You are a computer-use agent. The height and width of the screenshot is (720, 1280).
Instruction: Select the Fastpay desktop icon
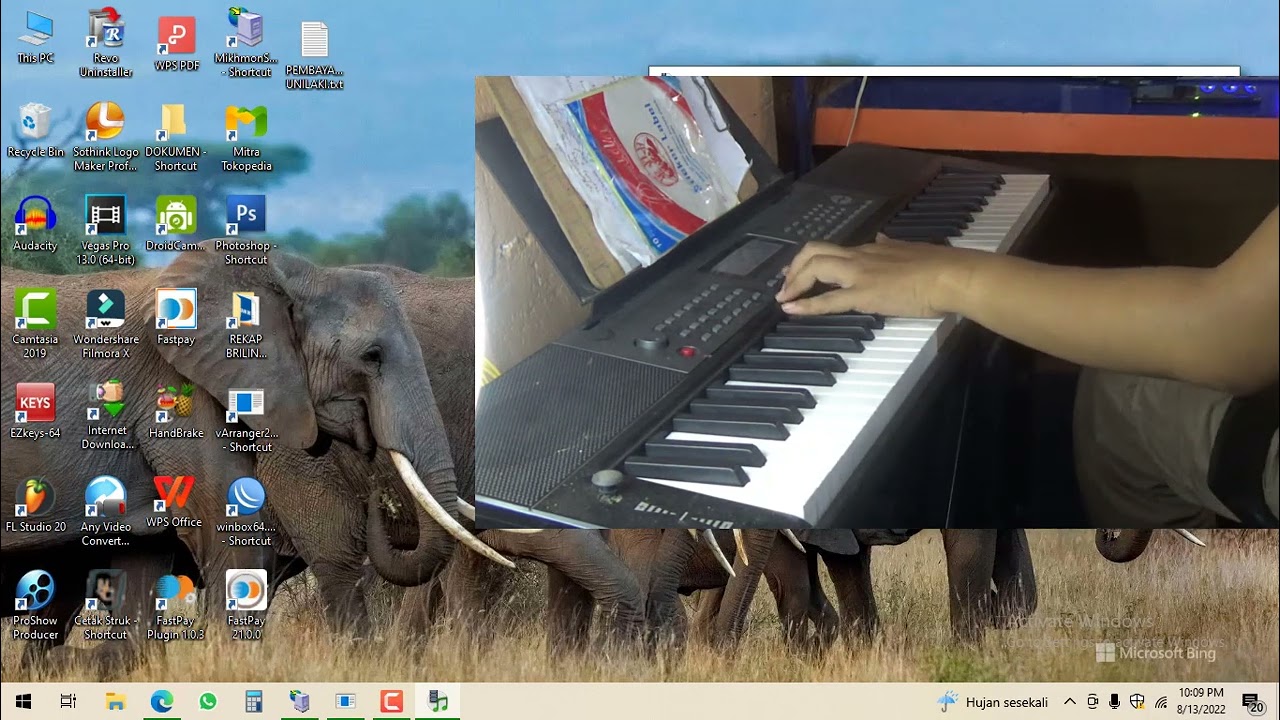[x=176, y=317]
